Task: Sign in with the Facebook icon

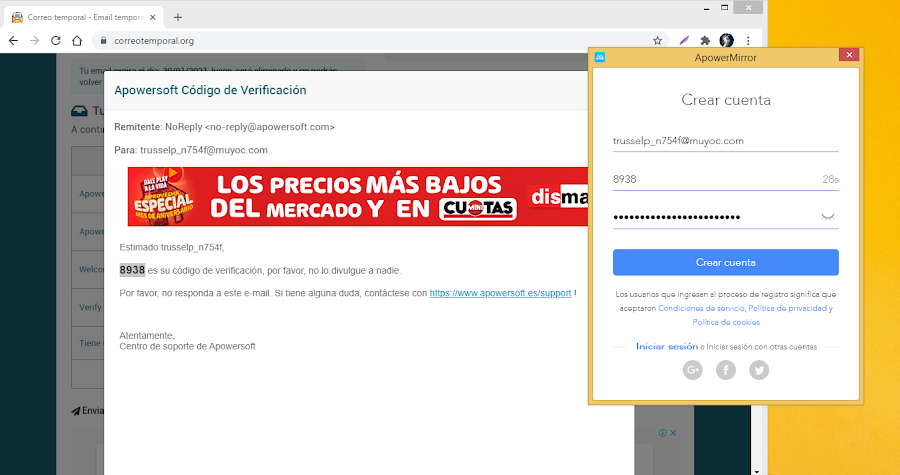Action: coord(726,370)
